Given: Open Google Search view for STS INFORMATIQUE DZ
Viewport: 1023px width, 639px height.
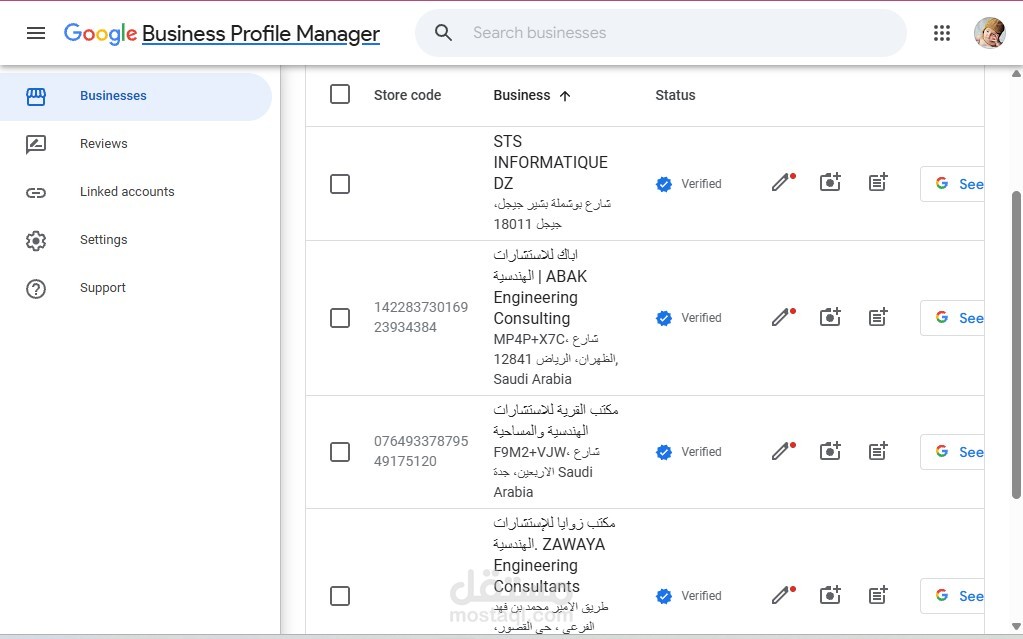Looking at the screenshot, I should (x=958, y=184).
